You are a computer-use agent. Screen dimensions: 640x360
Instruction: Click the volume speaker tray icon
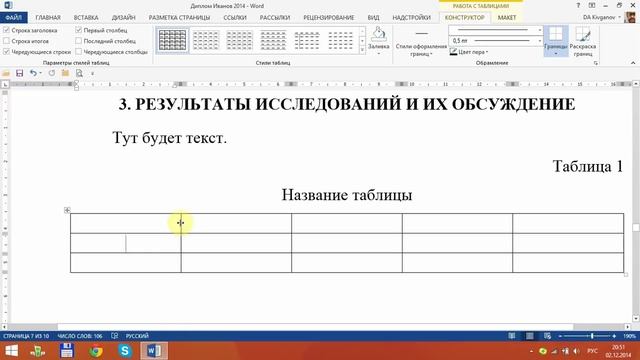576,351
